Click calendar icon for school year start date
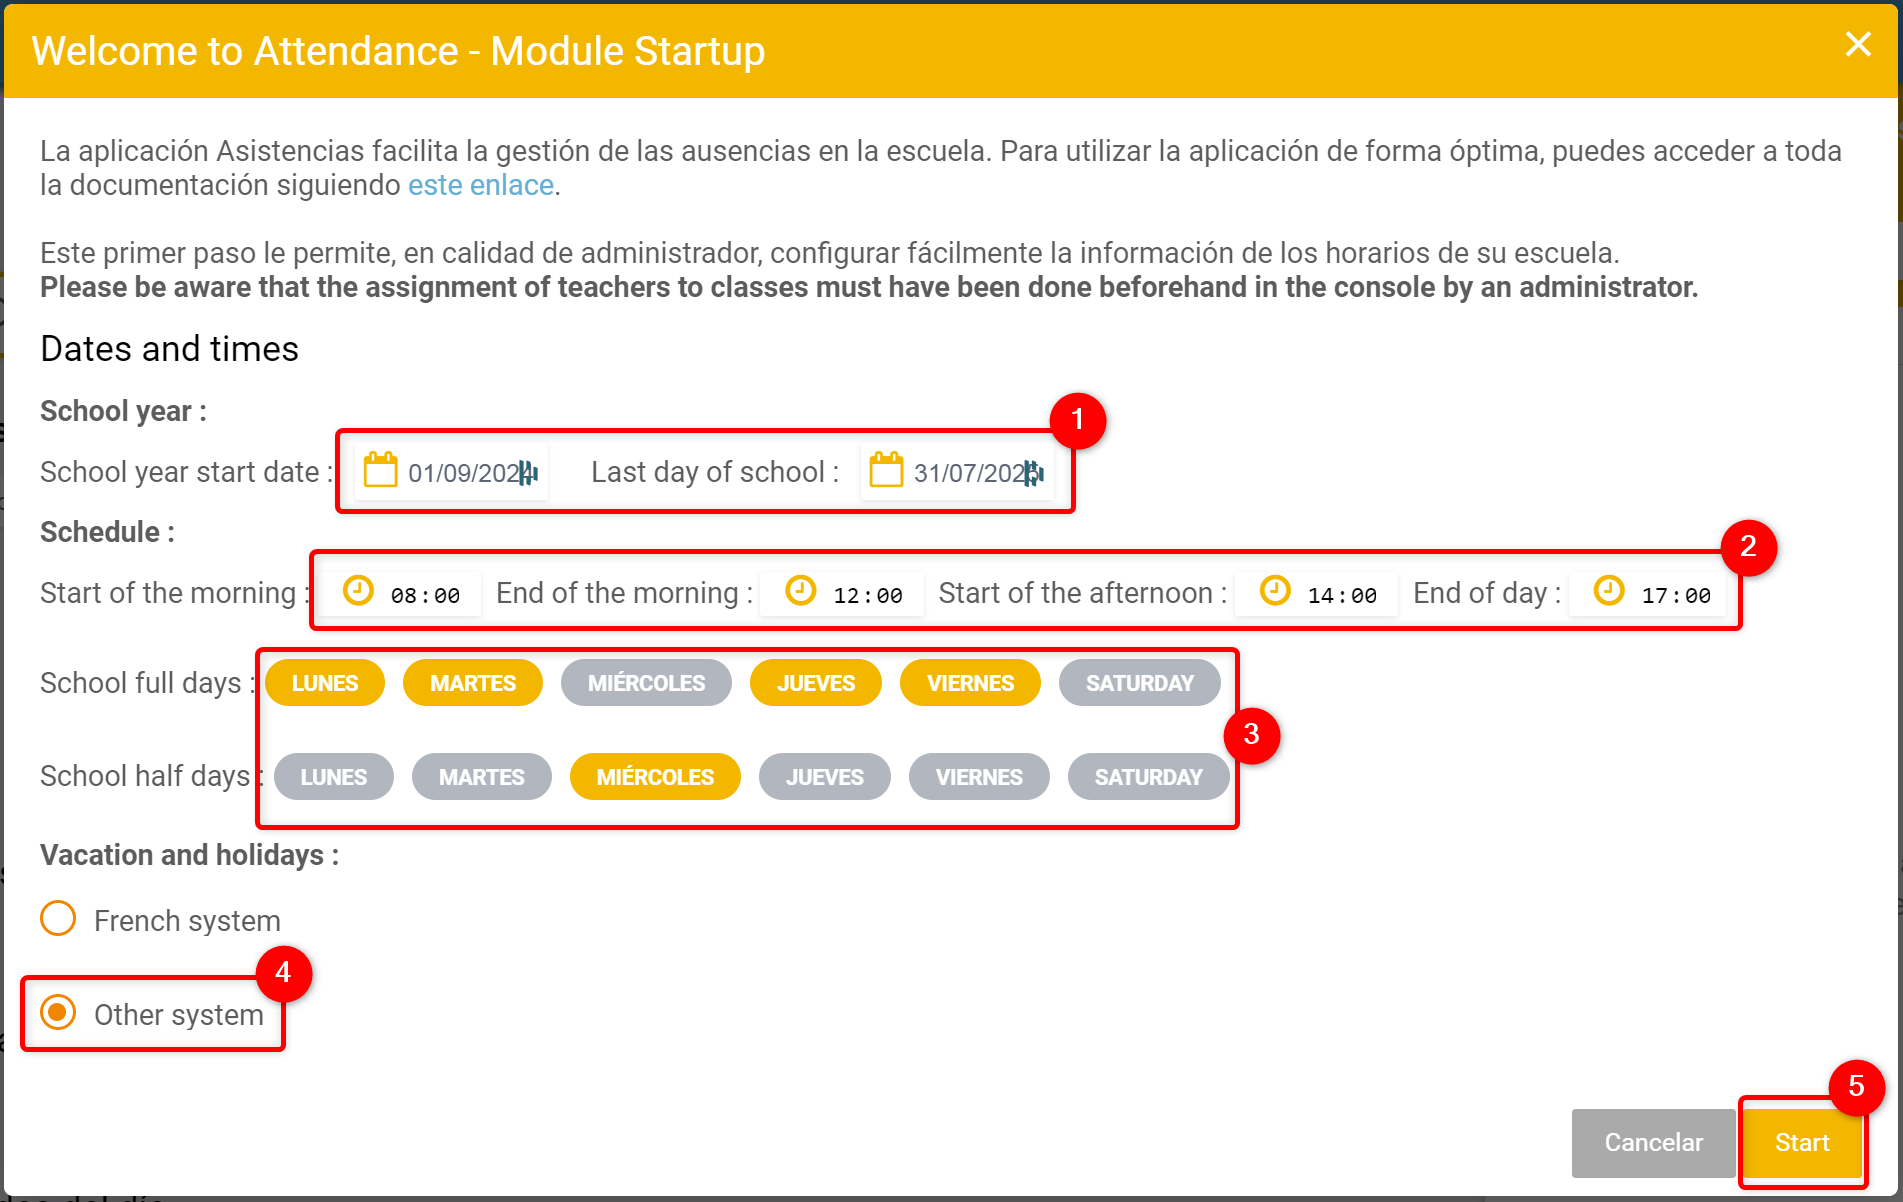 [380, 470]
